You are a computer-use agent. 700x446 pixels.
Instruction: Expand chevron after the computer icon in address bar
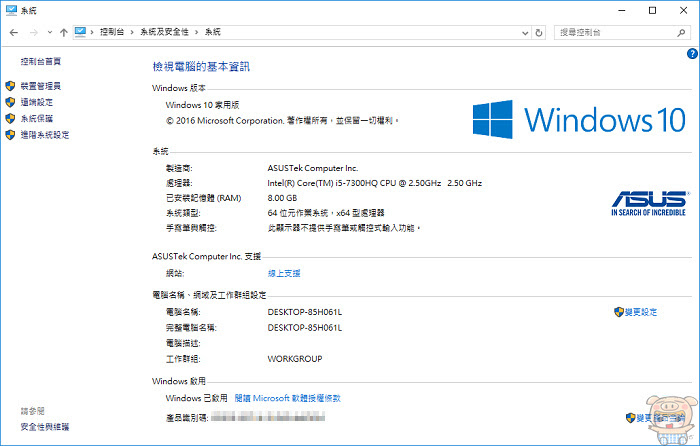click(x=92, y=32)
